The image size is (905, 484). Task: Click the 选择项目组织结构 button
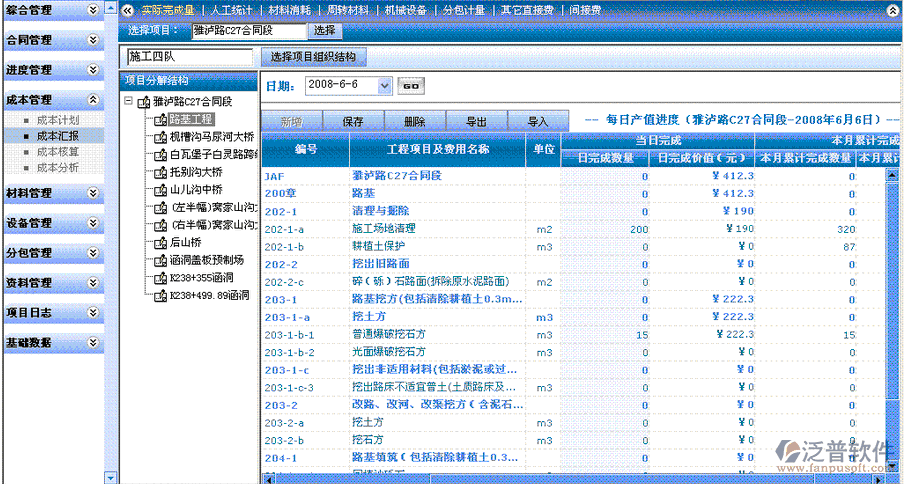(x=312, y=57)
